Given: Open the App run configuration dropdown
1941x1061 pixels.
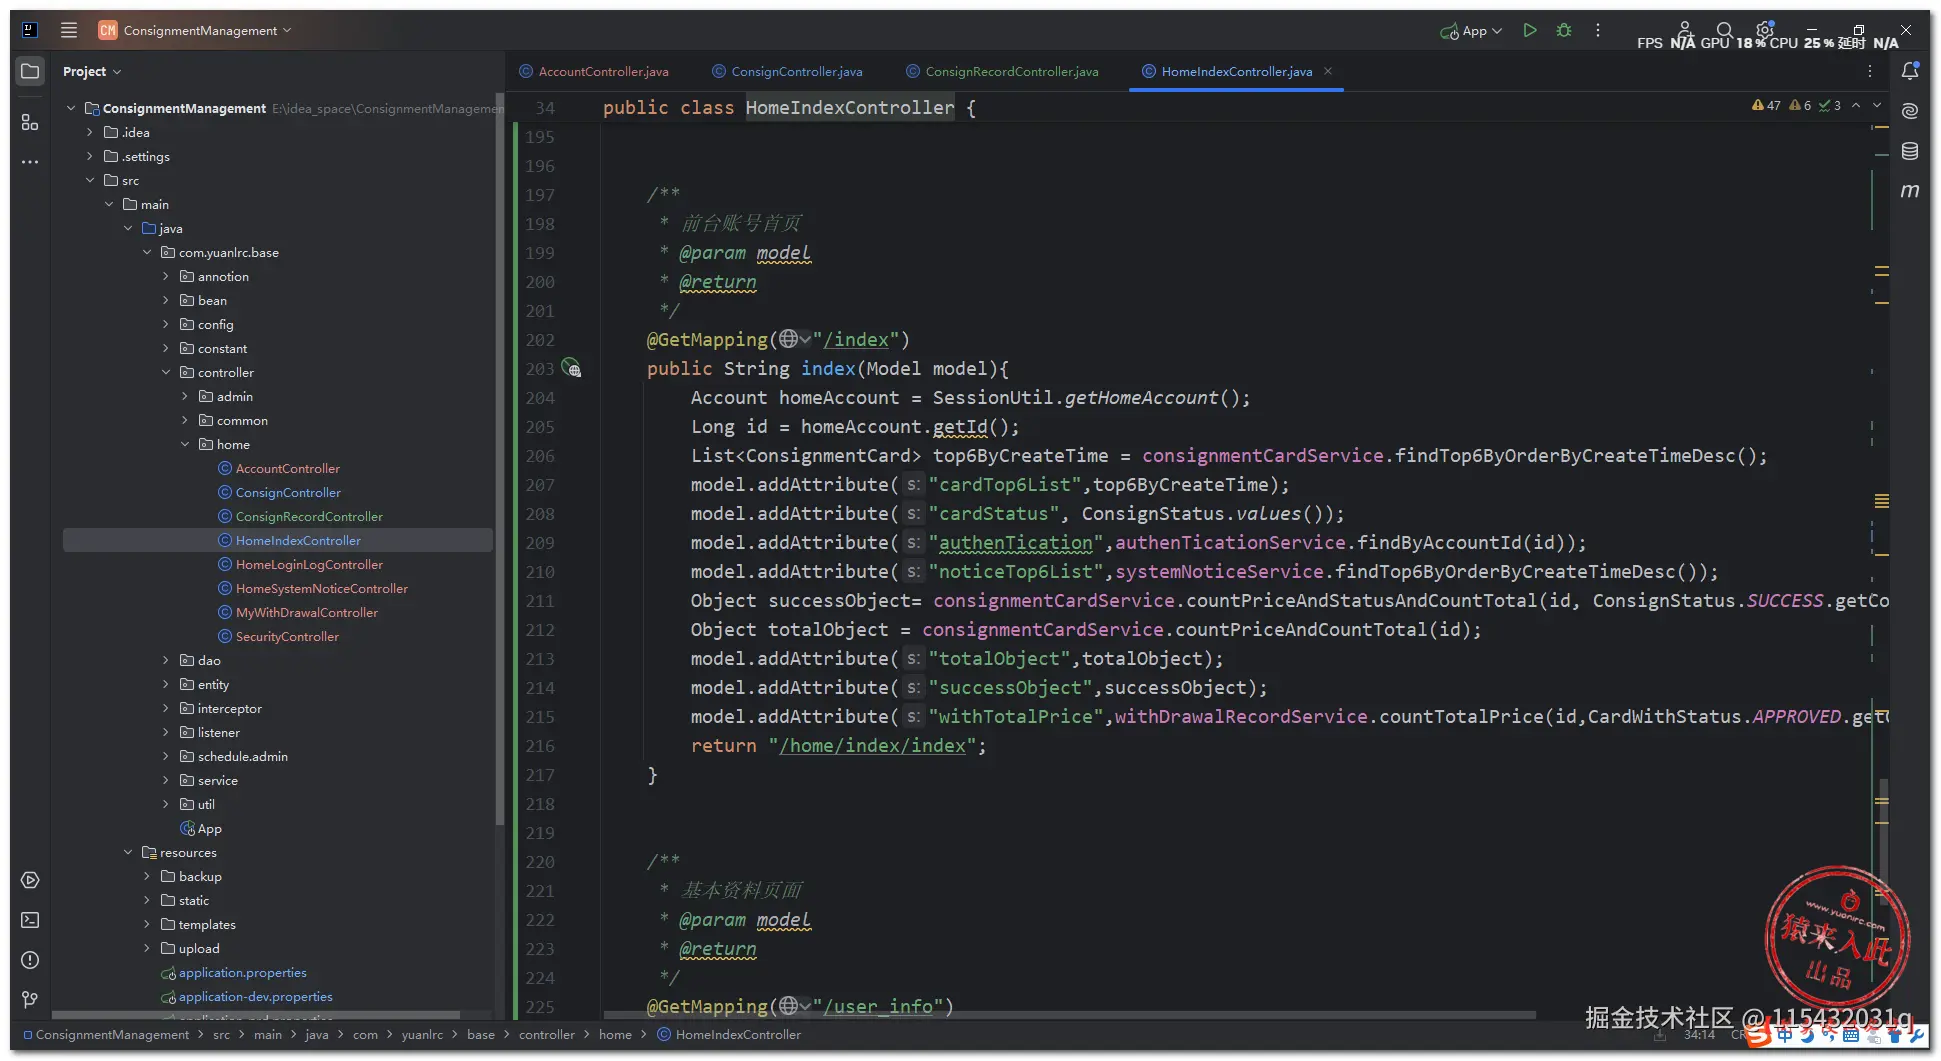Looking at the screenshot, I should click(1471, 31).
